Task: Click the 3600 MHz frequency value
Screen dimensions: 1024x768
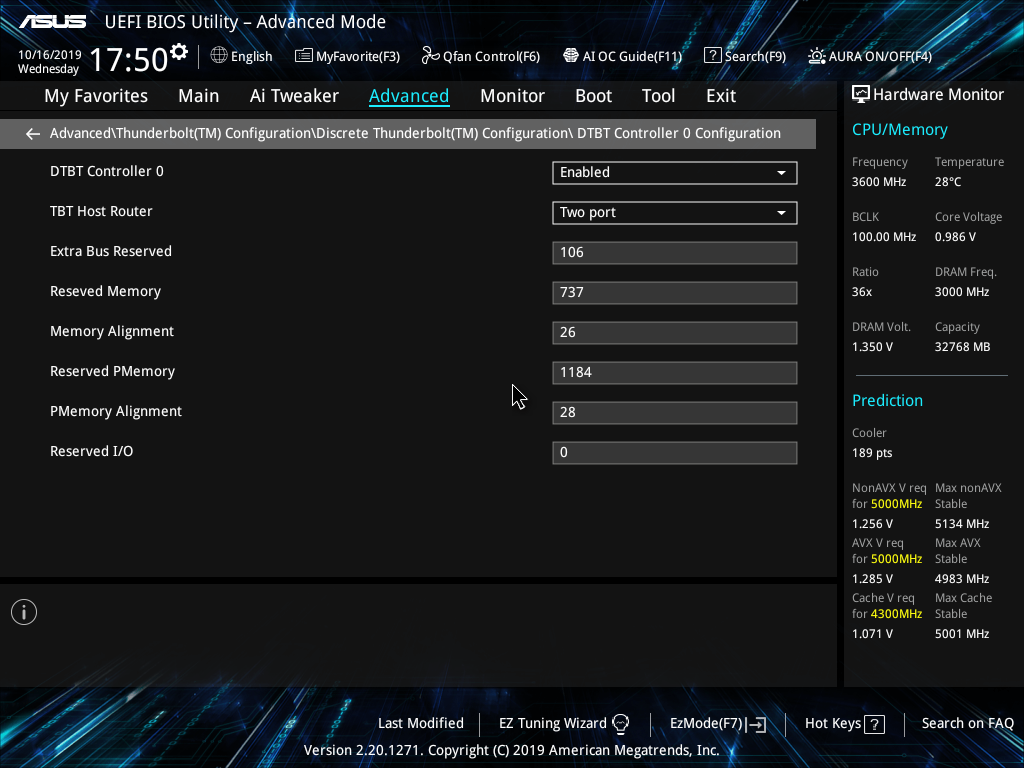Action: [x=878, y=182]
